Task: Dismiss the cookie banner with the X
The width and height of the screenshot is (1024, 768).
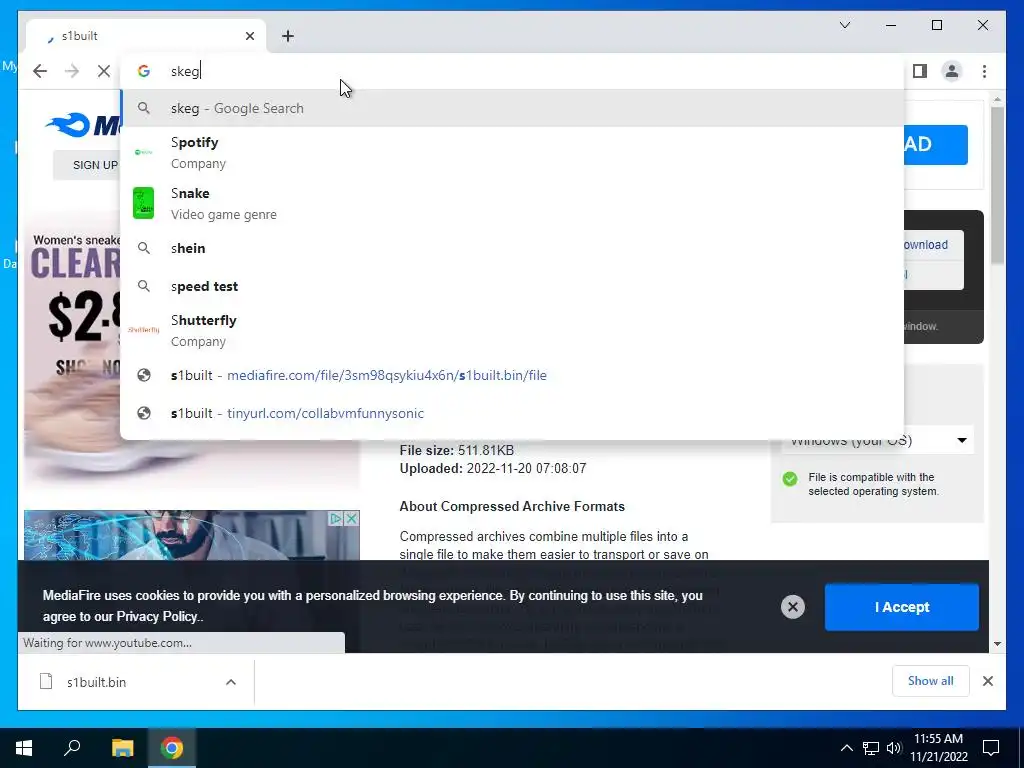Action: [x=793, y=607]
